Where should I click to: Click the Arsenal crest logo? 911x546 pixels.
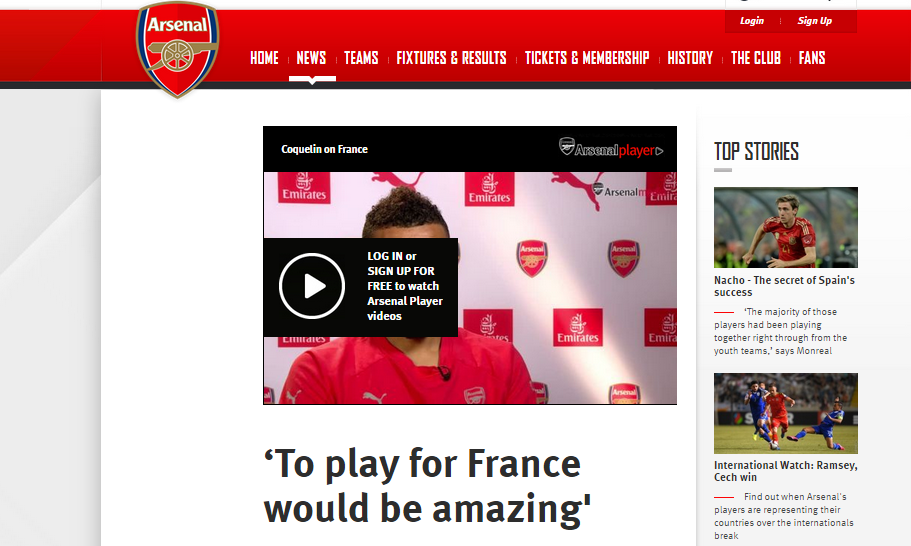(177, 49)
